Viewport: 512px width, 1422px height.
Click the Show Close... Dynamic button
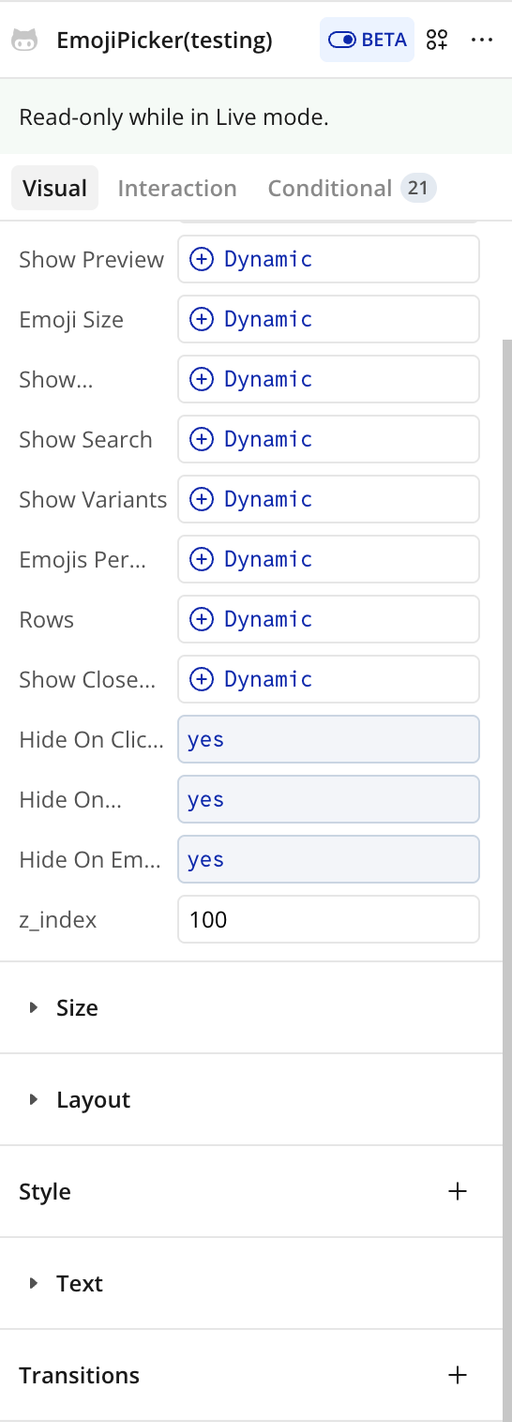tap(329, 679)
